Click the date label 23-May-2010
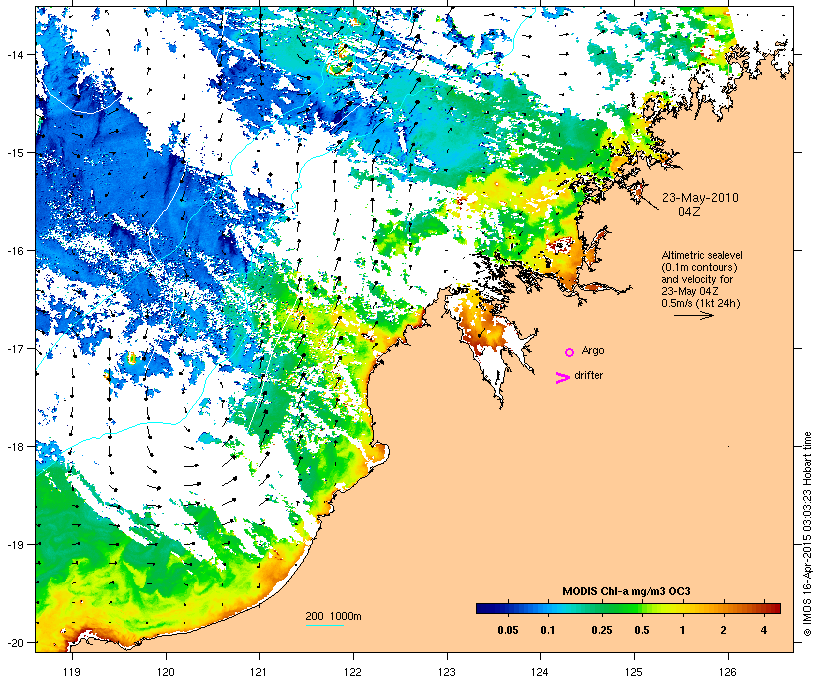820x680 pixels. (700, 198)
